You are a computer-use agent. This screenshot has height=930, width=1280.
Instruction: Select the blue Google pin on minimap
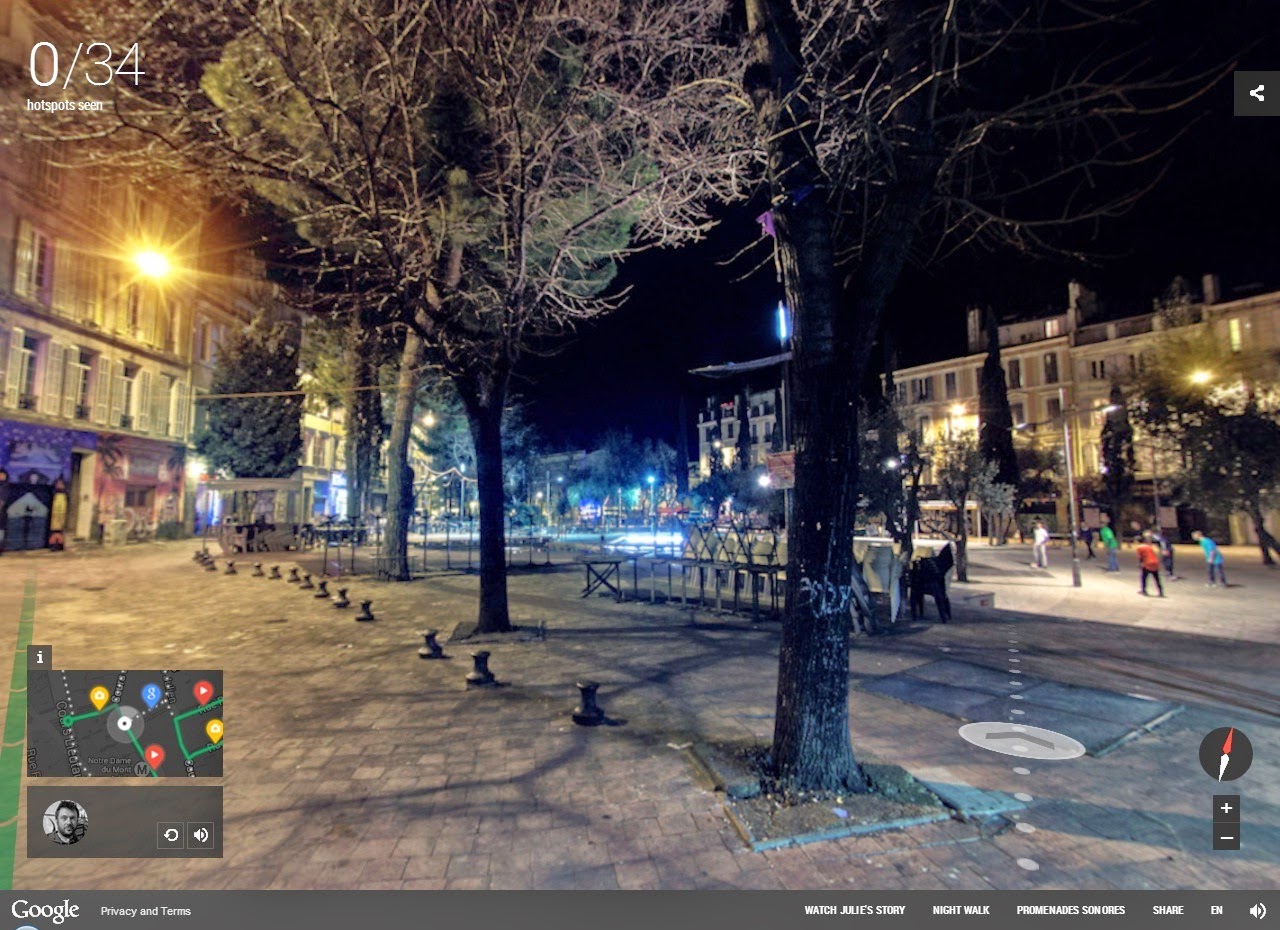[x=151, y=694]
